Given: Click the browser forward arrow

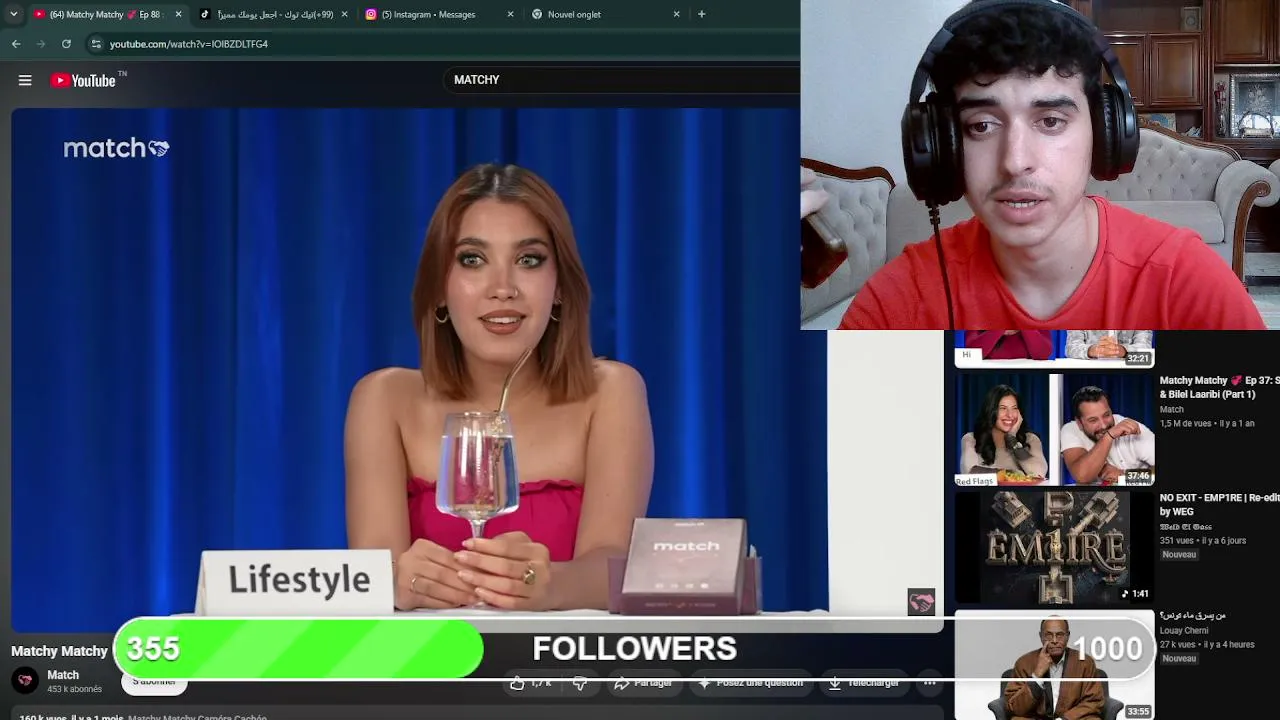Looking at the screenshot, I should click(x=41, y=44).
